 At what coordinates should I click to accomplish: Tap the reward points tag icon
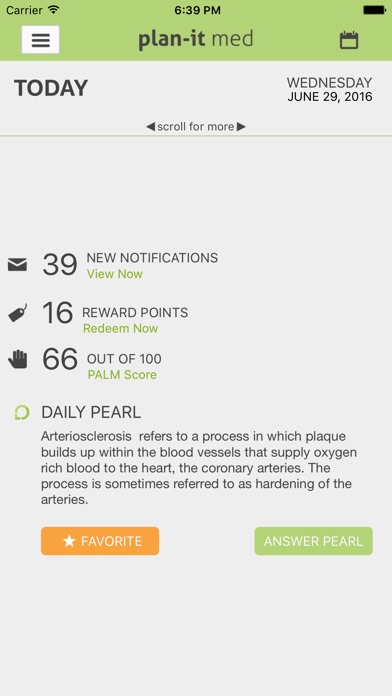pos(18,313)
